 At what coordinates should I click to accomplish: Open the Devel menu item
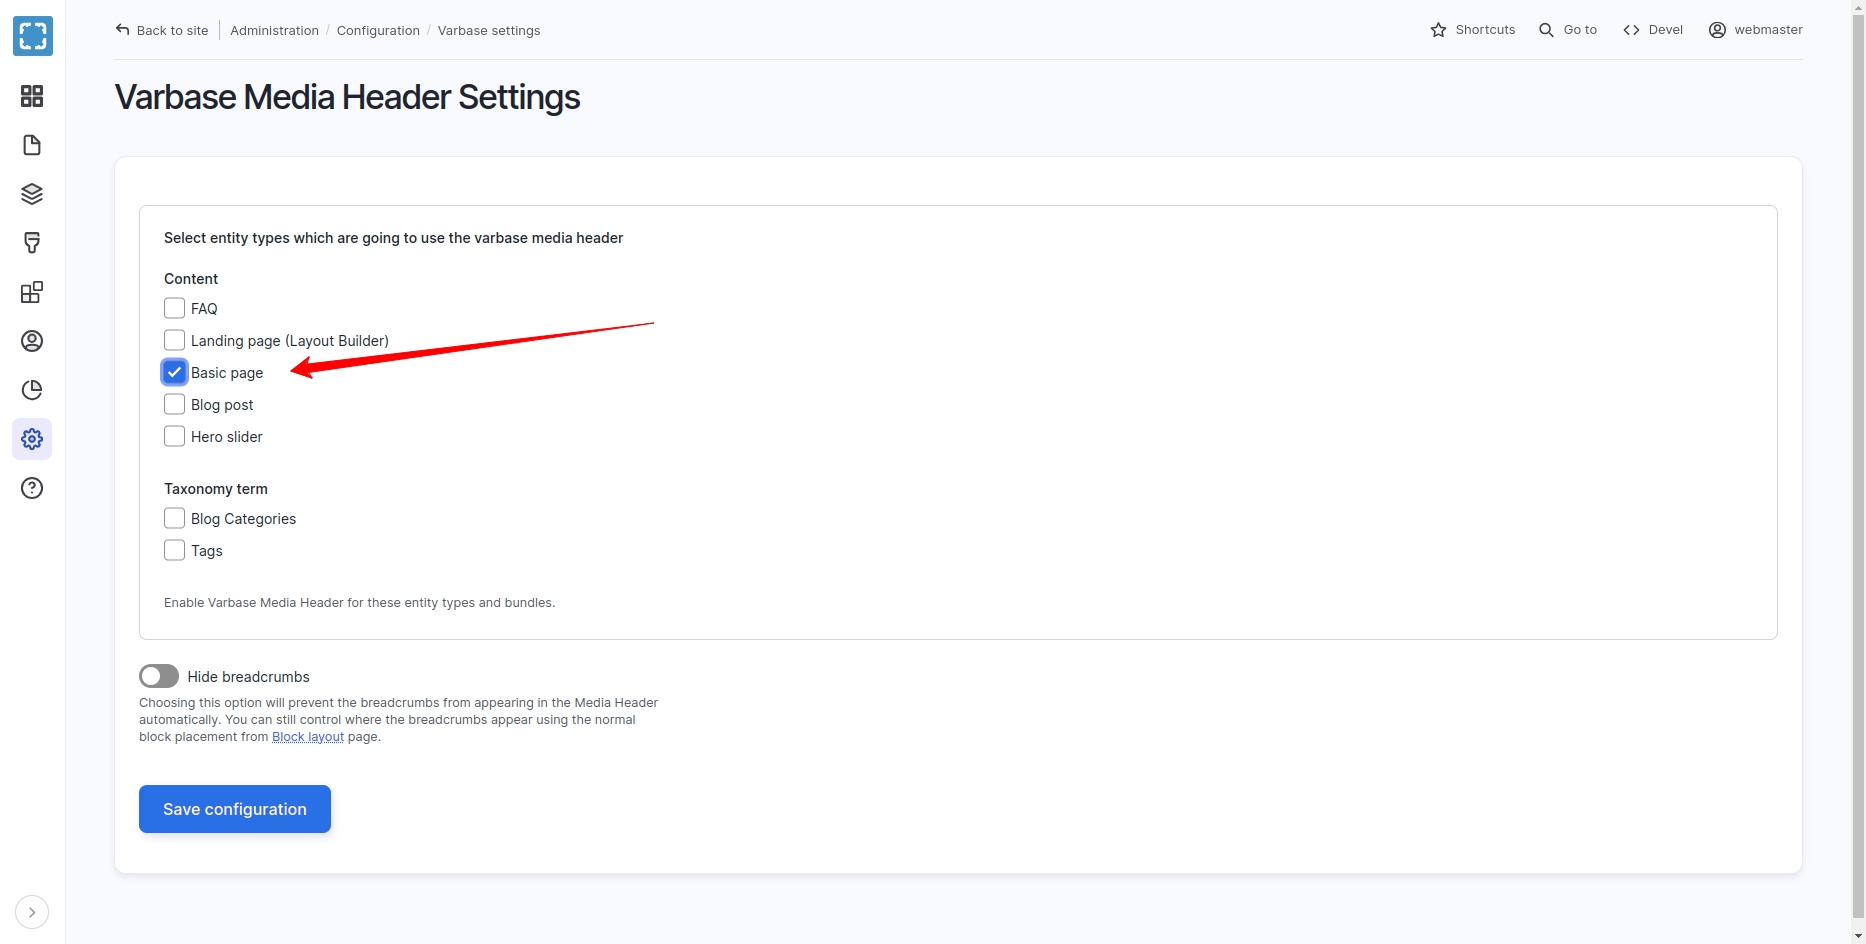1653,30
